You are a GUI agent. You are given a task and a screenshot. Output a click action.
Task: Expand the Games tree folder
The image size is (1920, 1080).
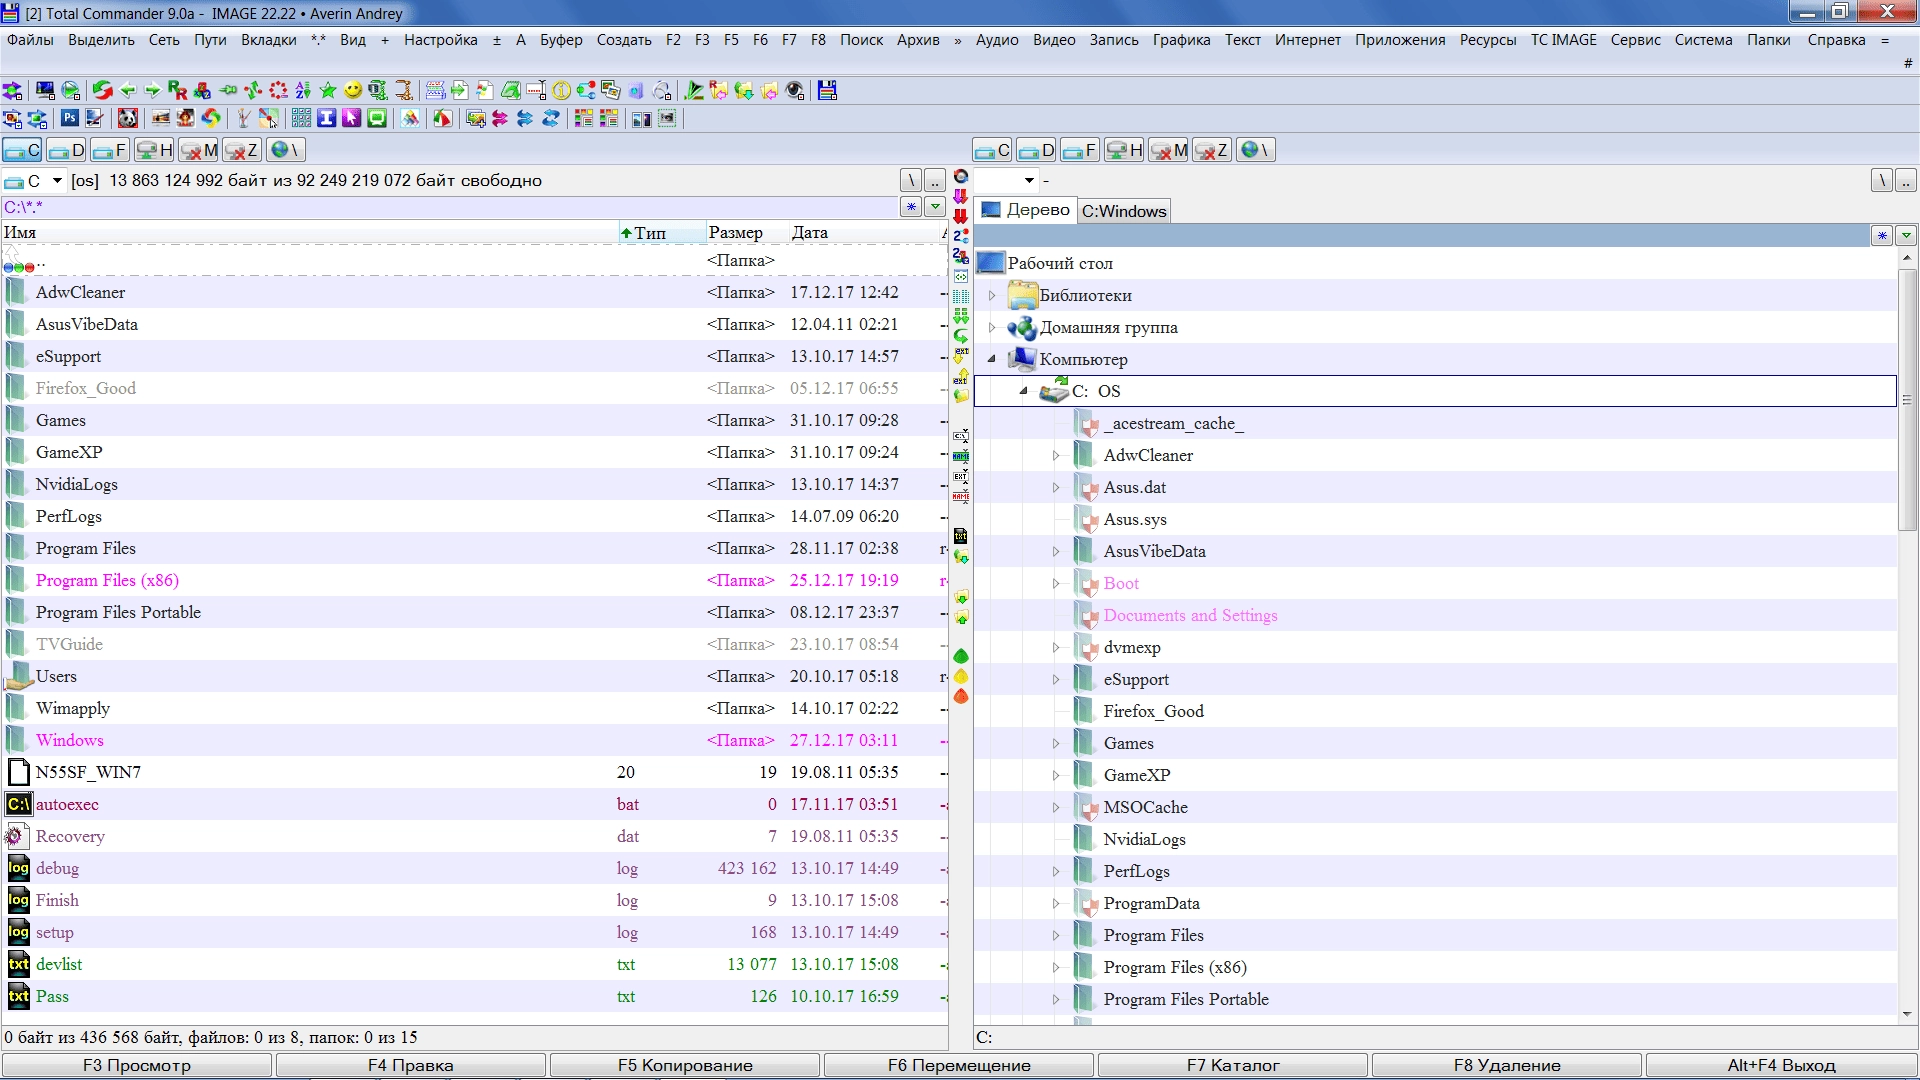coord(1056,744)
